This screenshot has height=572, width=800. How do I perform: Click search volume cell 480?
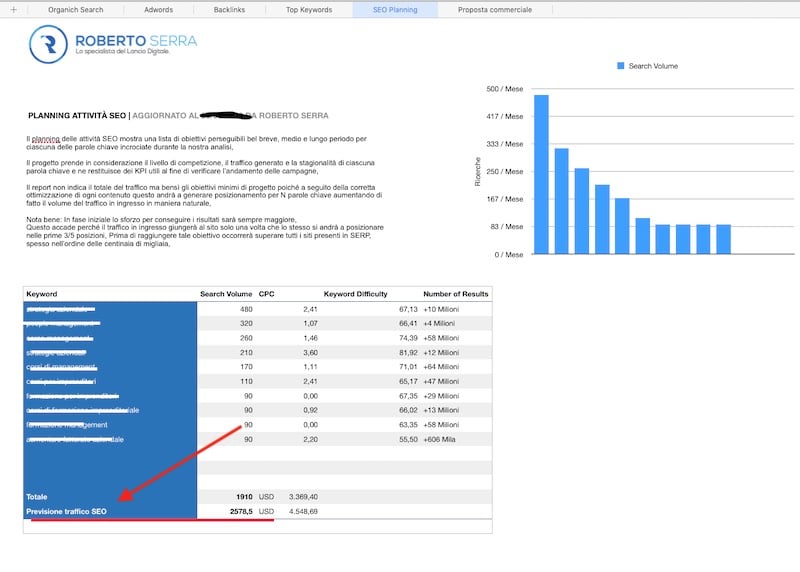pos(246,309)
